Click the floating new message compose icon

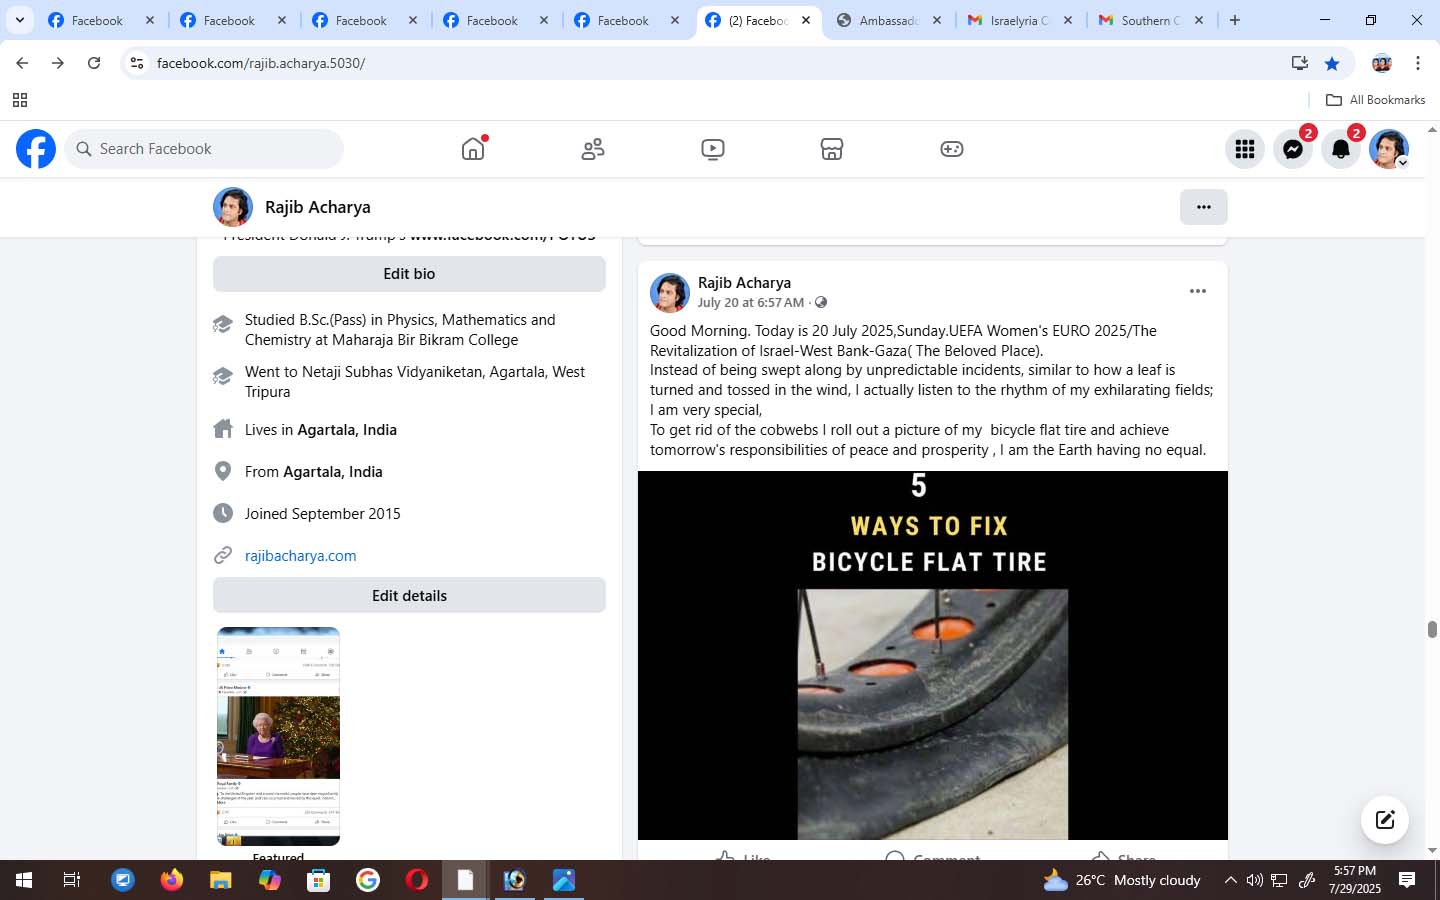[1385, 820]
